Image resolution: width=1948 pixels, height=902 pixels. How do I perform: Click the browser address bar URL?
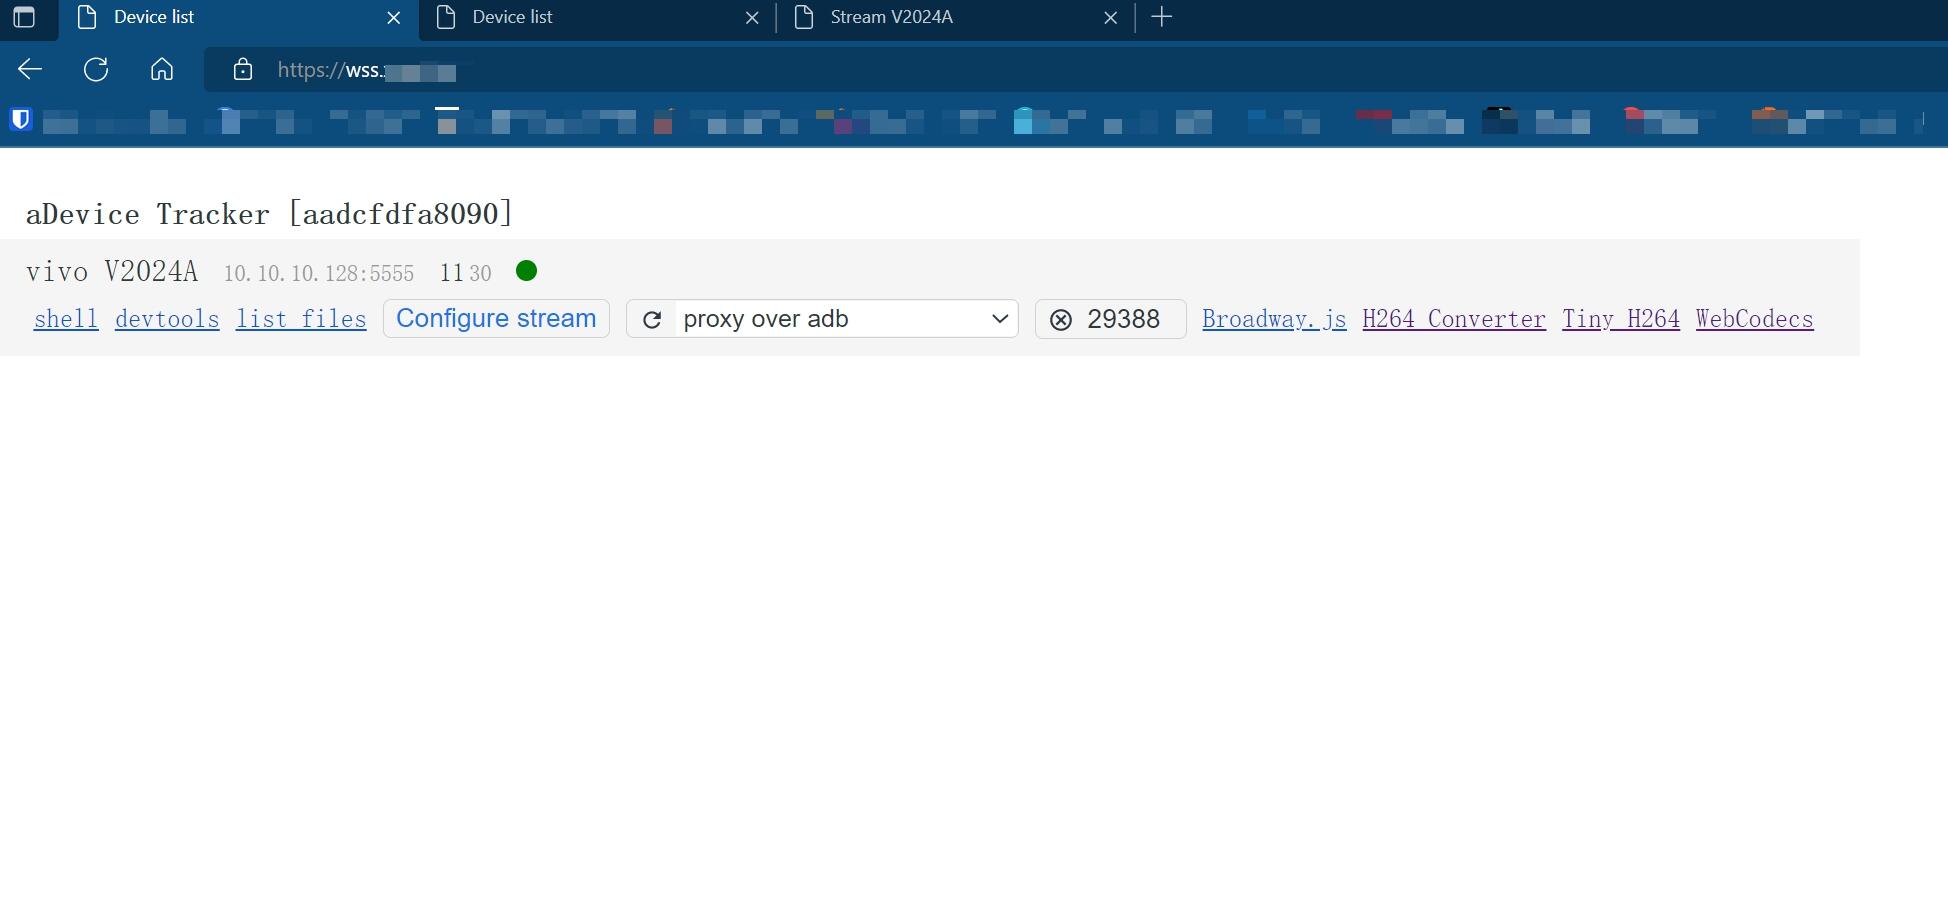point(600,70)
